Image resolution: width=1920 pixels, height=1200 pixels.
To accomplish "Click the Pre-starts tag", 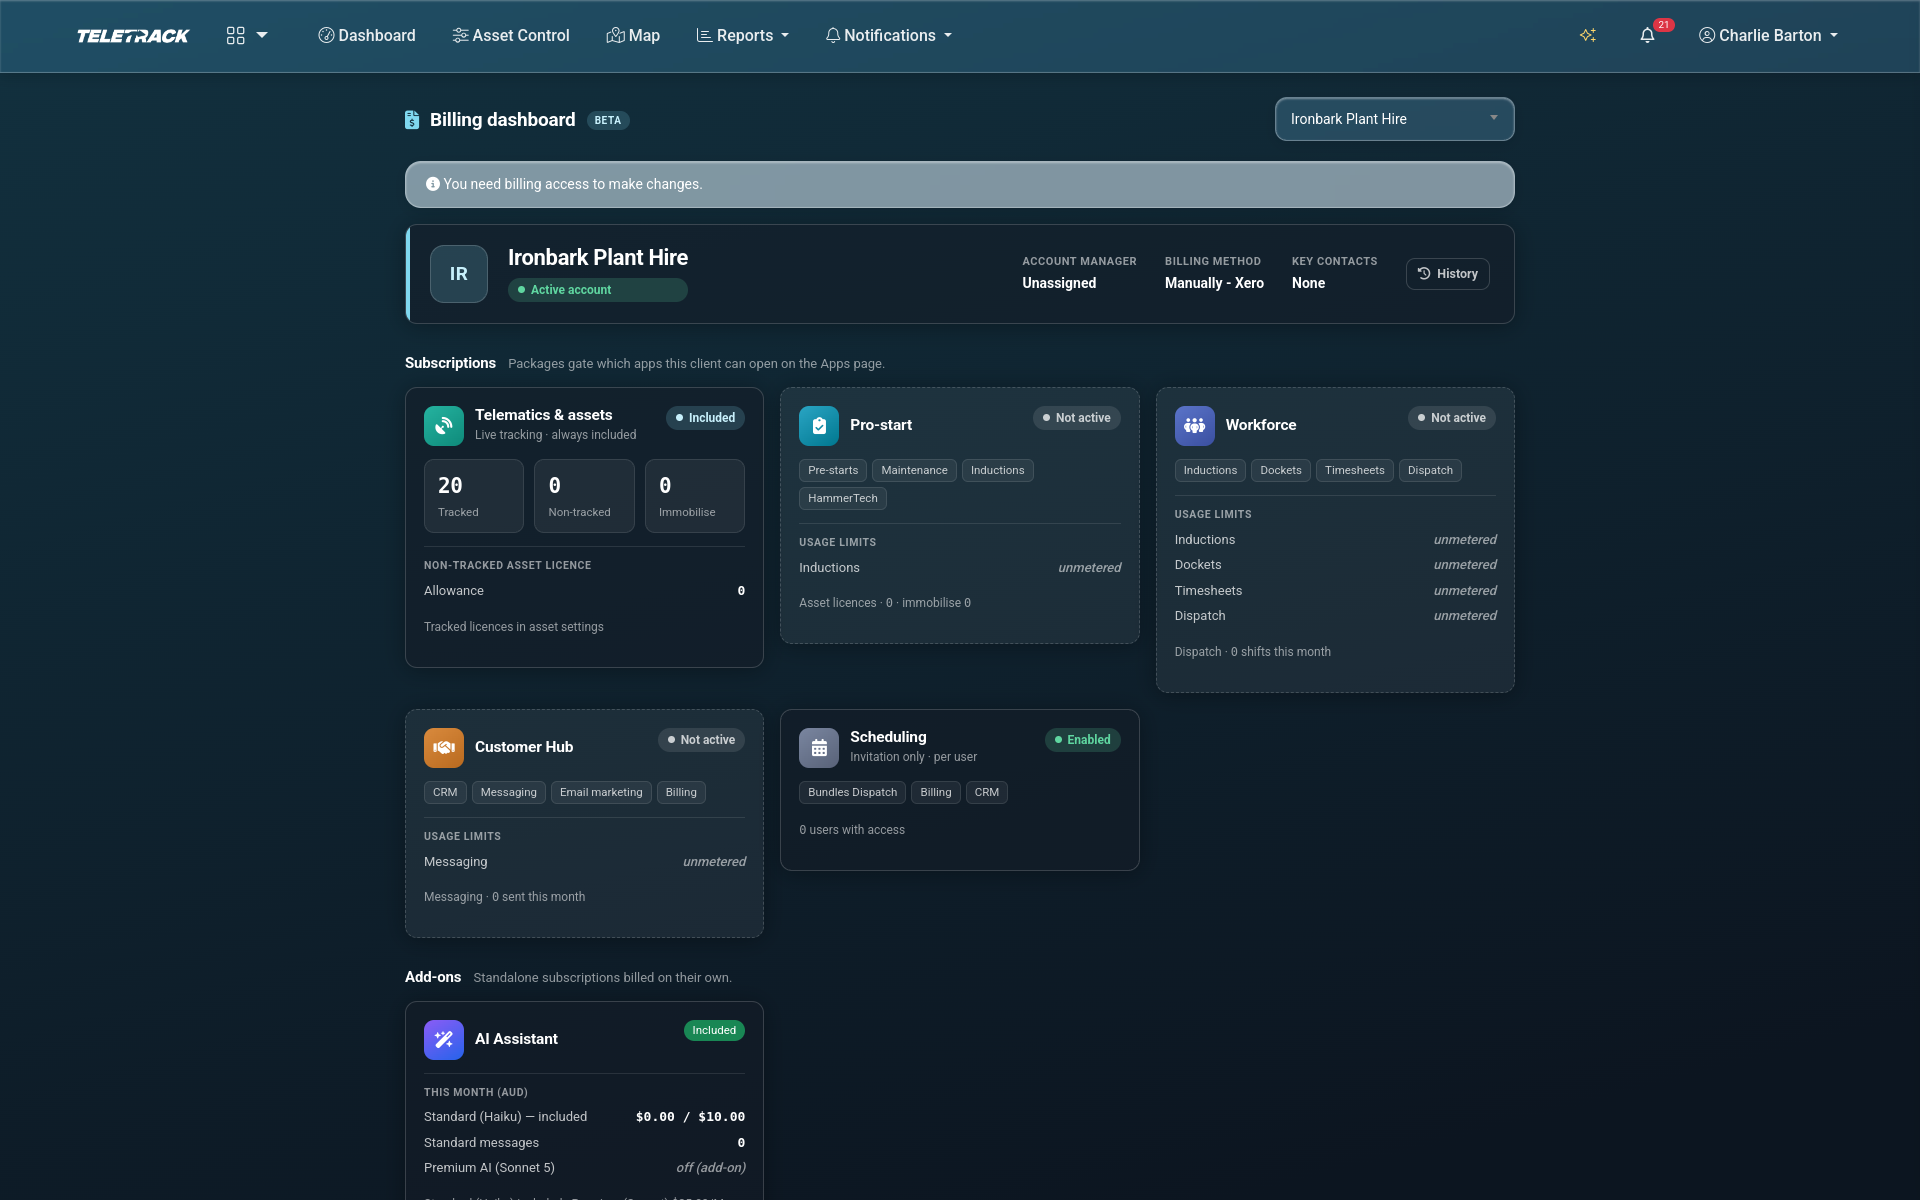I will coord(833,470).
